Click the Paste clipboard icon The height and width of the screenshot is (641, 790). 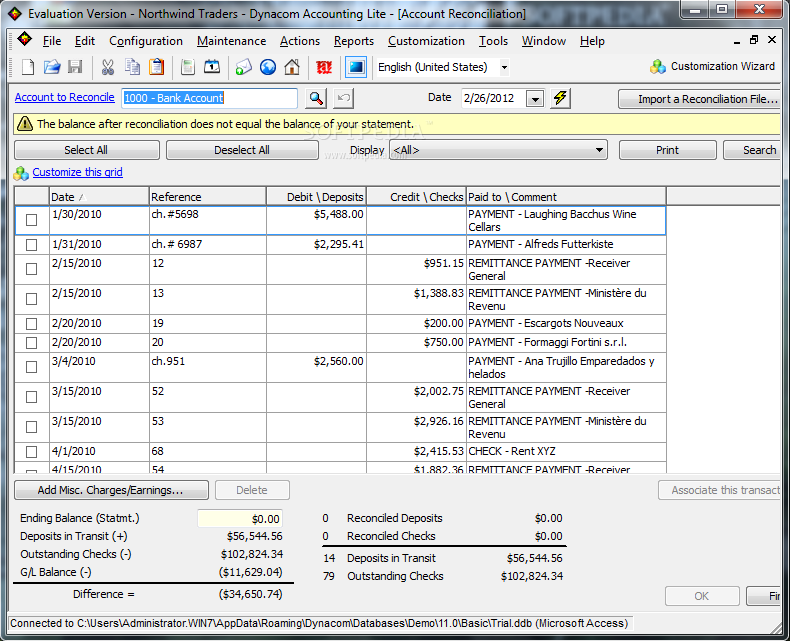coord(157,67)
